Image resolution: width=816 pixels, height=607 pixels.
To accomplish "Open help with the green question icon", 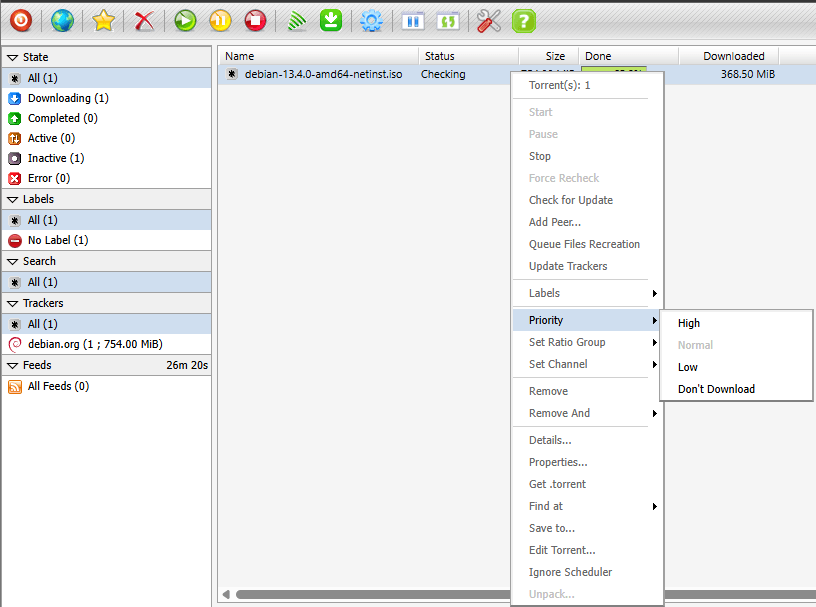I will click(524, 21).
